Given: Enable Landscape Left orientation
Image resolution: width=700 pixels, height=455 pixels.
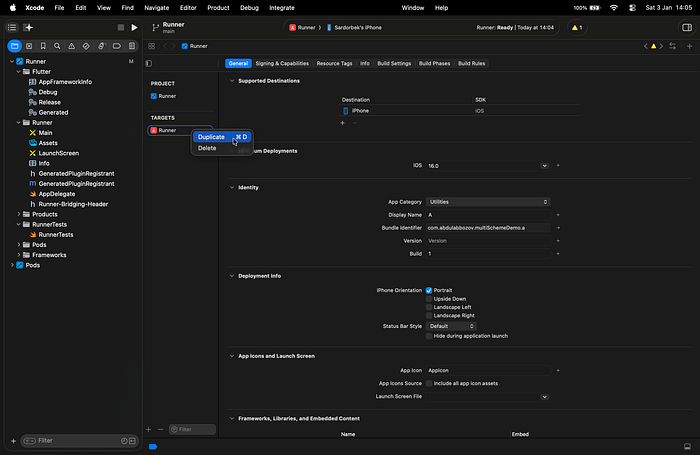Looking at the screenshot, I should tap(429, 307).
